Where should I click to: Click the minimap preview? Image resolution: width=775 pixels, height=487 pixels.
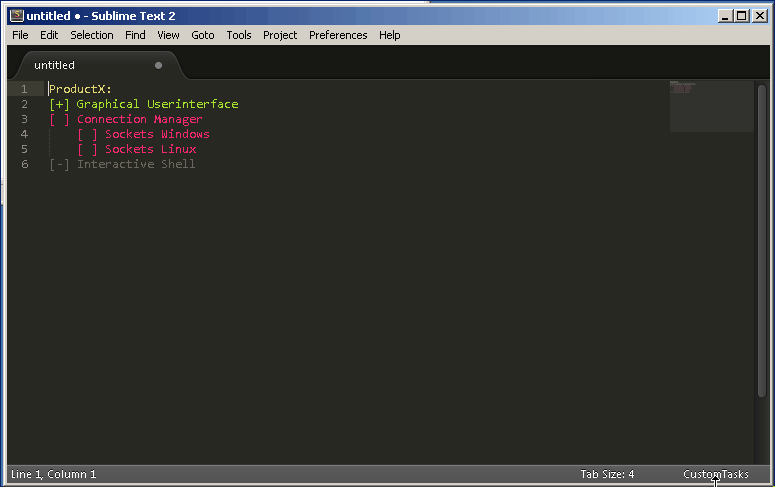tap(712, 106)
